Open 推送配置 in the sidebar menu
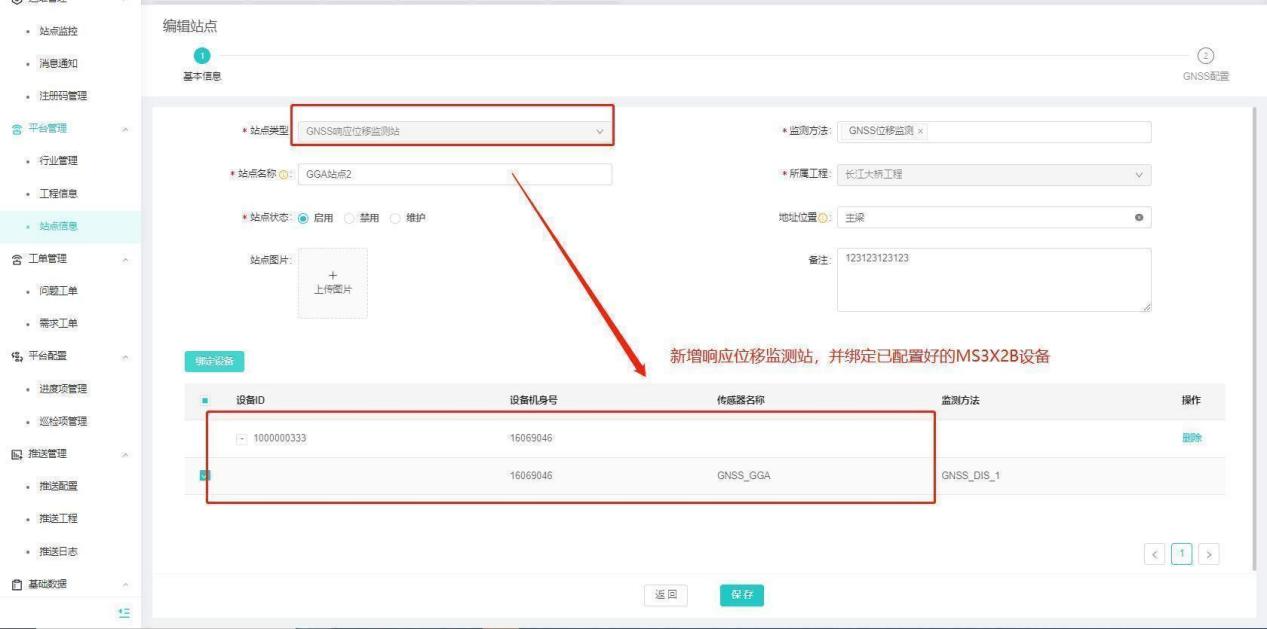The image size is (1267, 629). [58, 486]
